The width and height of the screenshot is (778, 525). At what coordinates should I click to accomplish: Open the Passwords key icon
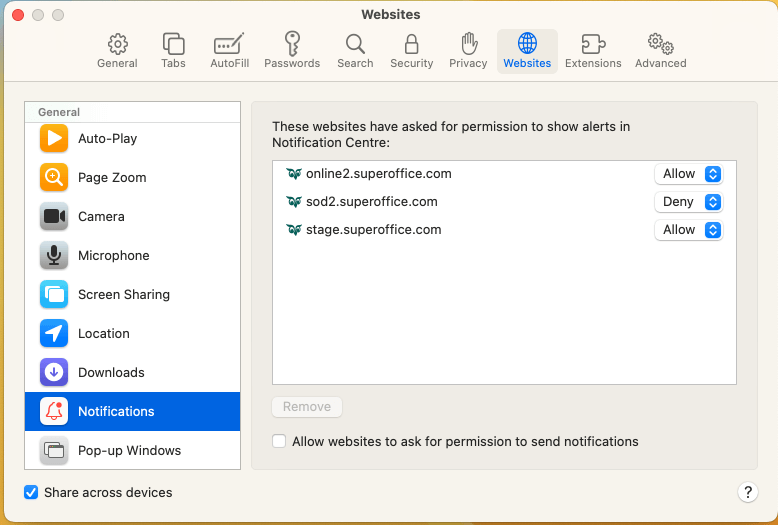[292, 44]
